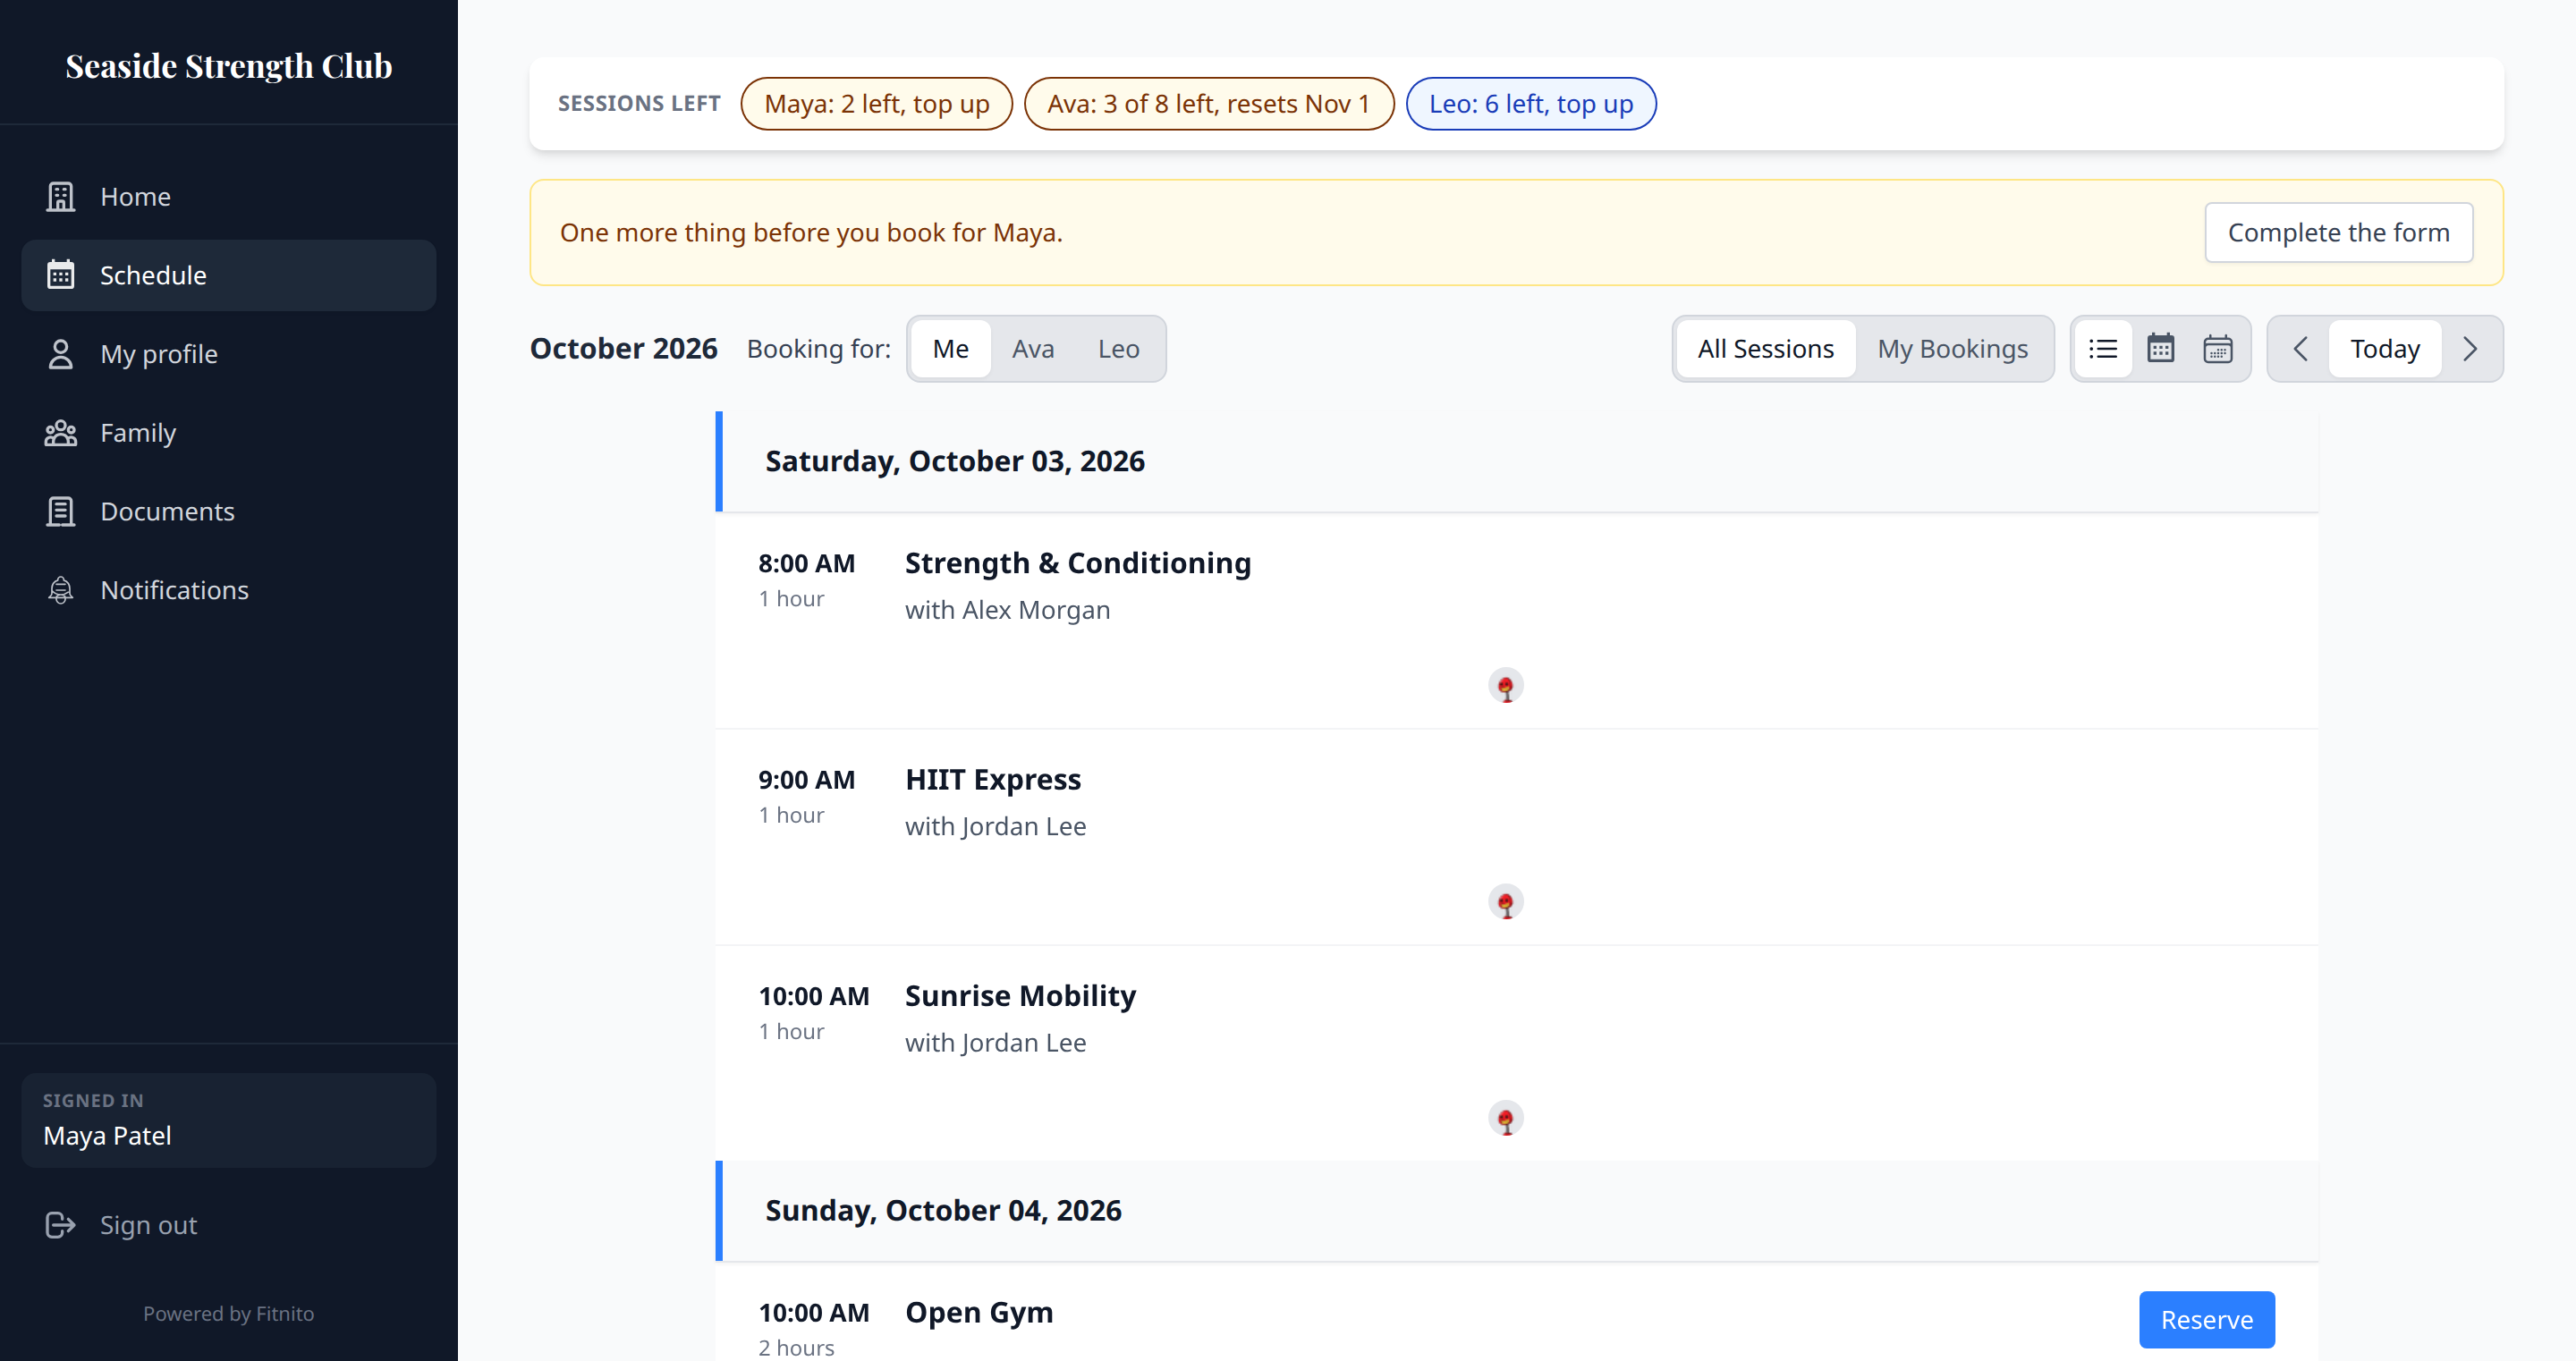Click Ava: 3 of 8 left pill
The height and width of the screenshot is (1361, 2576).
pos(1208,103)
